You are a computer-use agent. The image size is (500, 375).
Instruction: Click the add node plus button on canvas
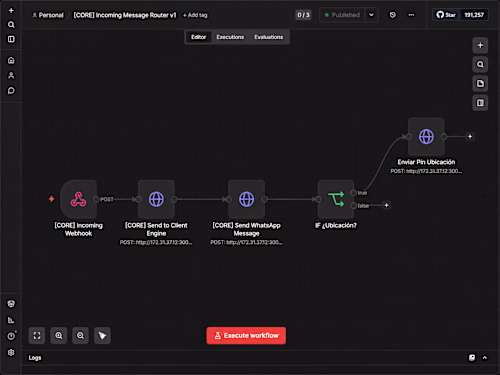click(480, 45)
